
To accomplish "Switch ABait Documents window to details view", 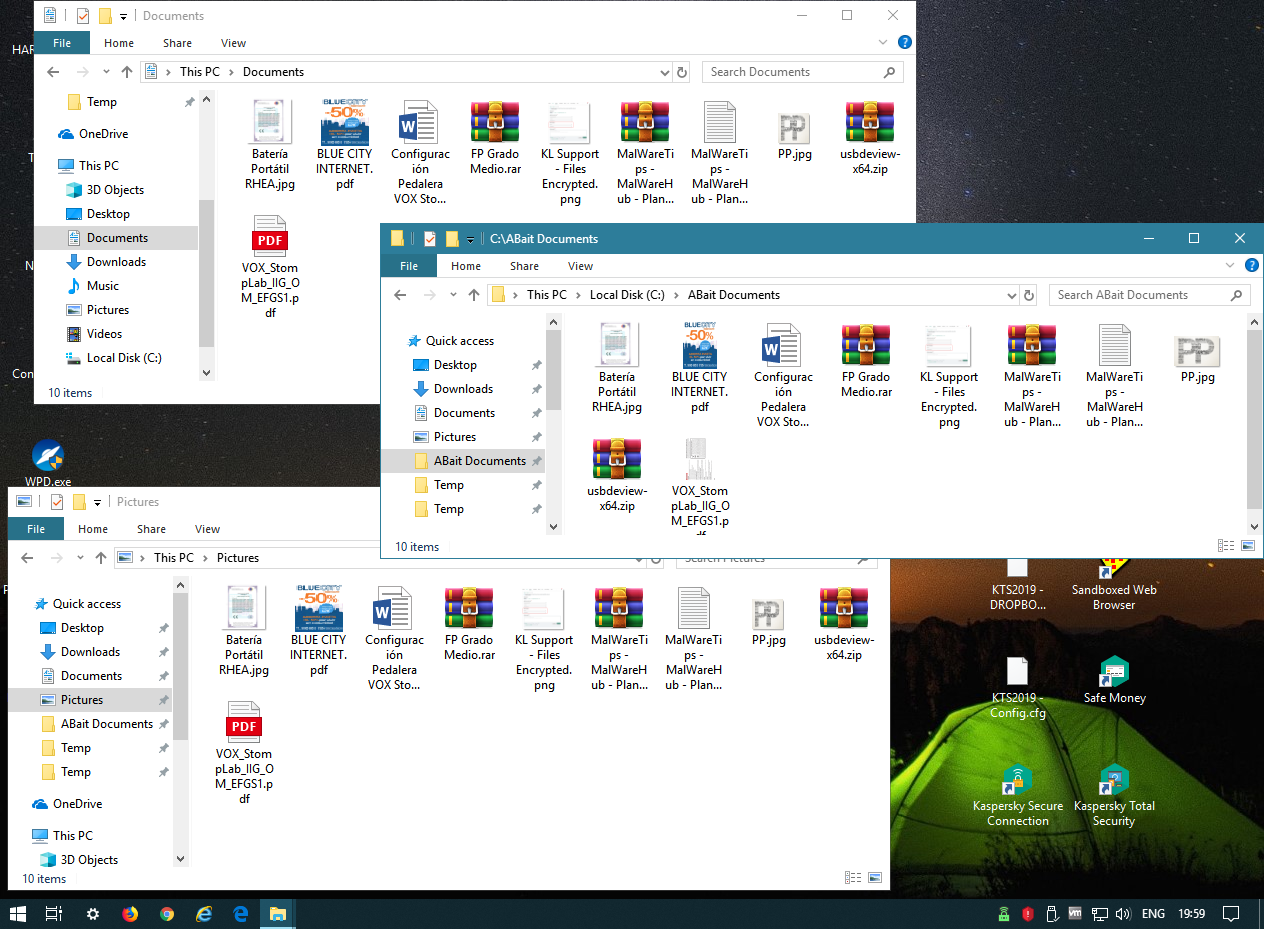I will tap(1226, 546).
